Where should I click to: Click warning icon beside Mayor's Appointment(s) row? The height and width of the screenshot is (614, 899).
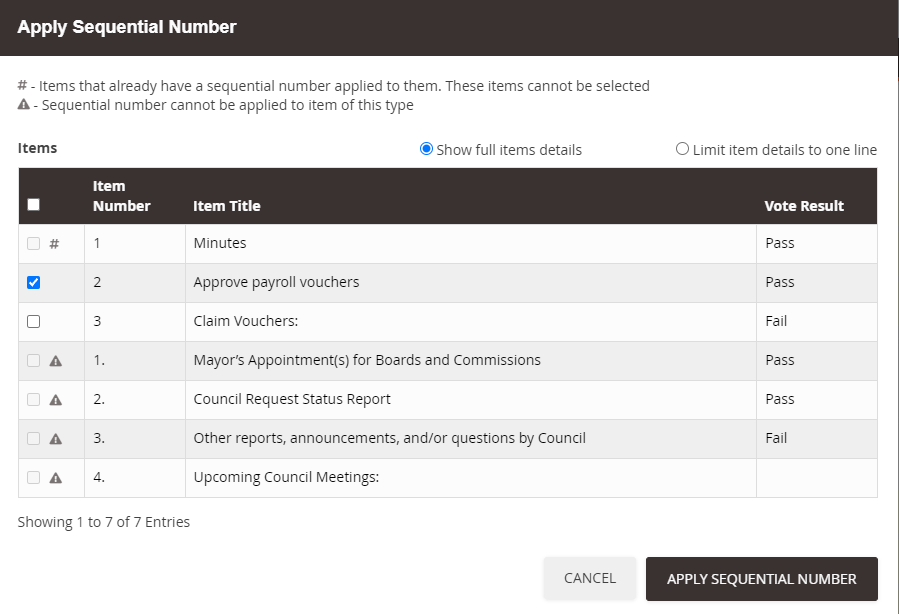click(x=56, y=361)
